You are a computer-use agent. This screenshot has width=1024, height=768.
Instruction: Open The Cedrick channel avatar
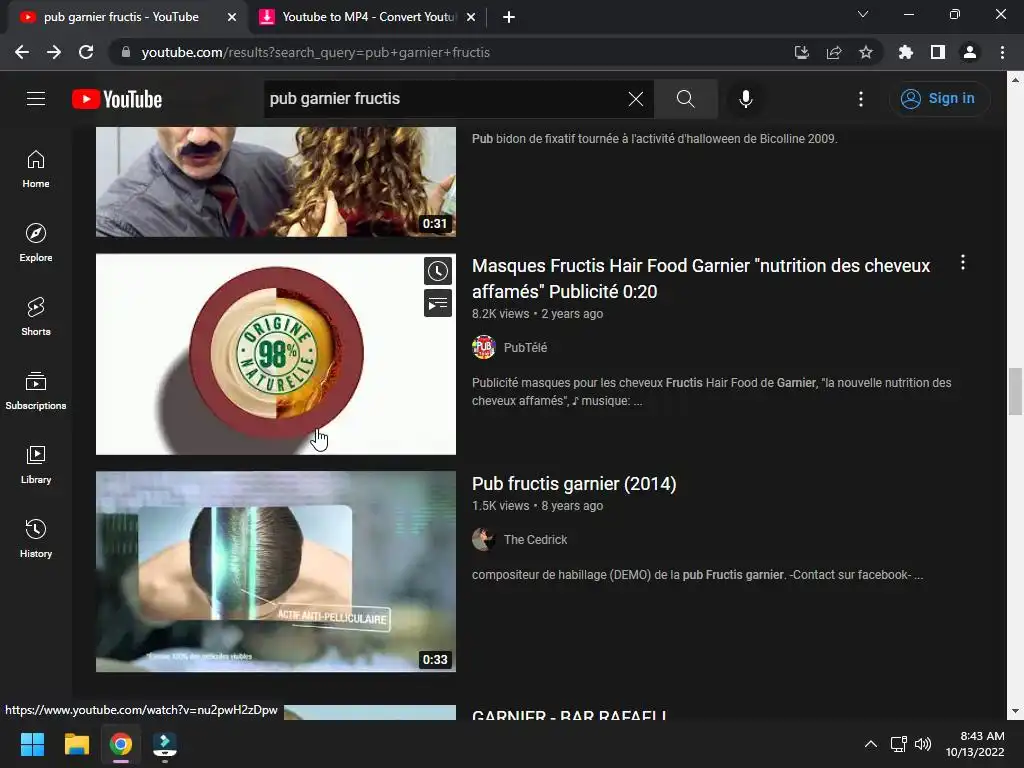click(x=483, y=539)
